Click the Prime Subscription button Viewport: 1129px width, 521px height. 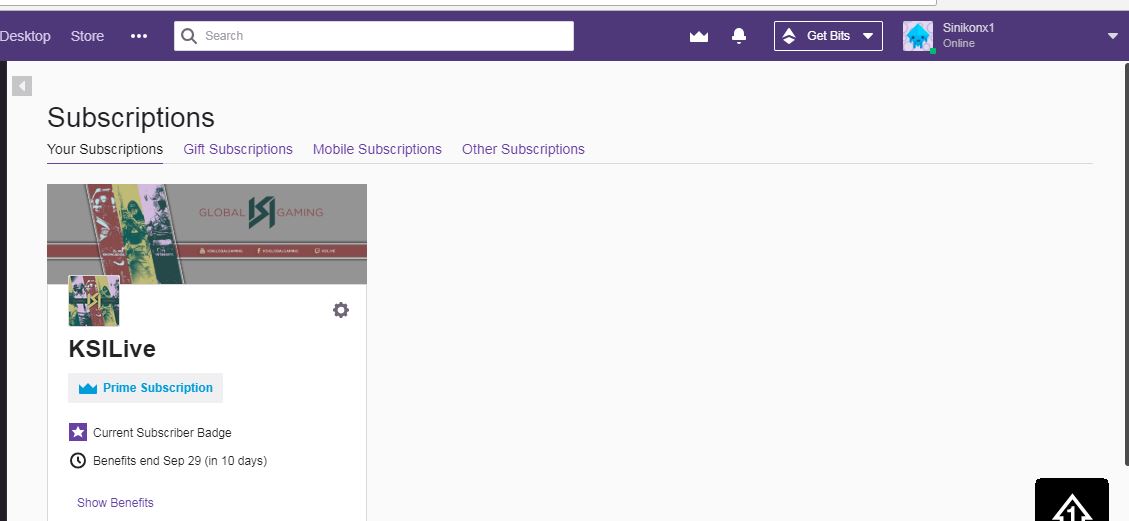point(146,388)
